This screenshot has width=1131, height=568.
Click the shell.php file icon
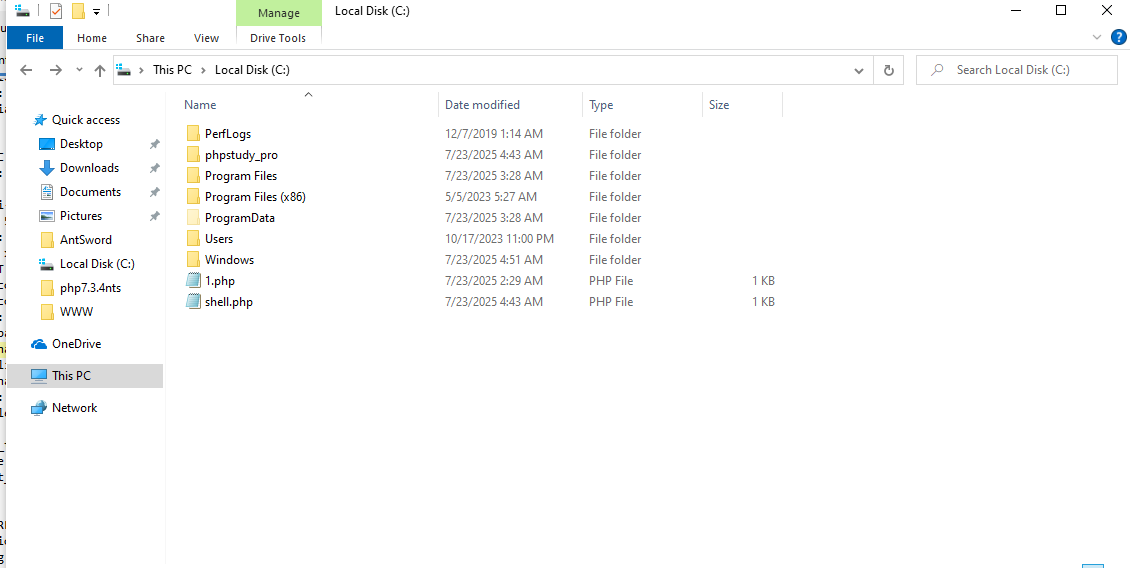click(x=193, y=301)
